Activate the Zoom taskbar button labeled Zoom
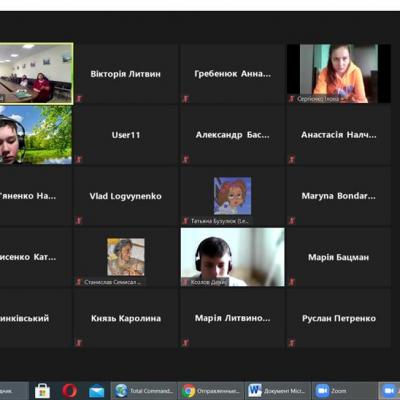Screen dimensions: 400x400 point(344,391)
